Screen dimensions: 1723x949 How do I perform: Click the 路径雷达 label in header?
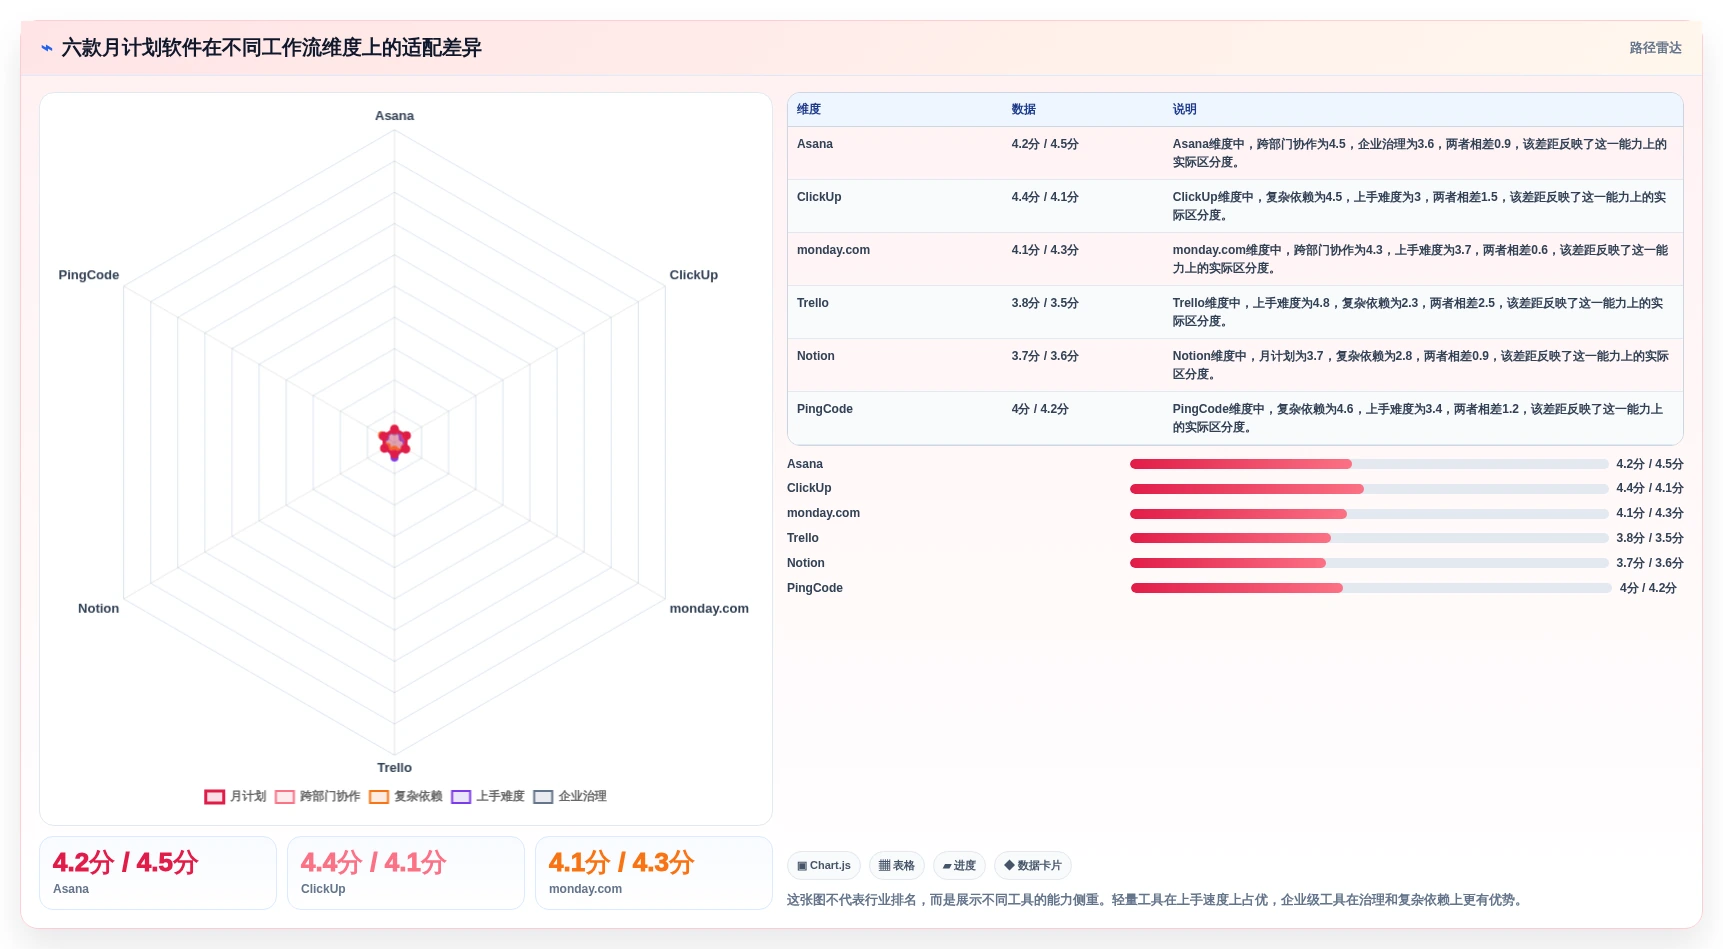coord(1655,48)
